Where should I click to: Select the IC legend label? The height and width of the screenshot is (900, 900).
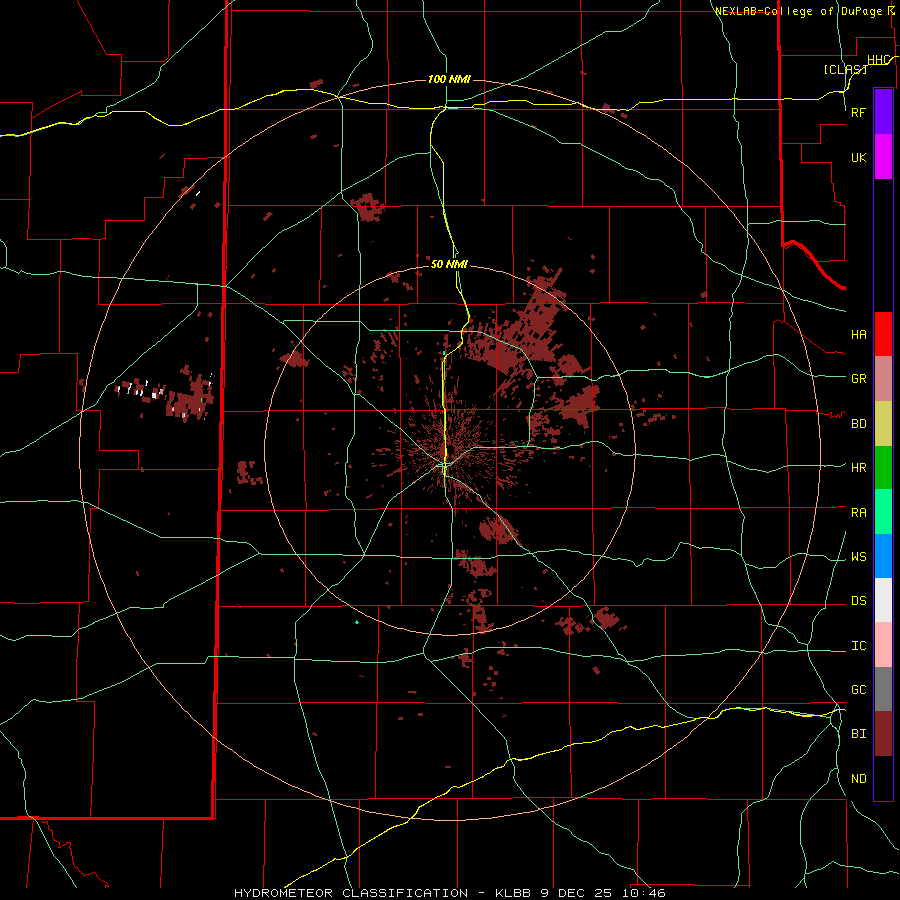(858, 646)
